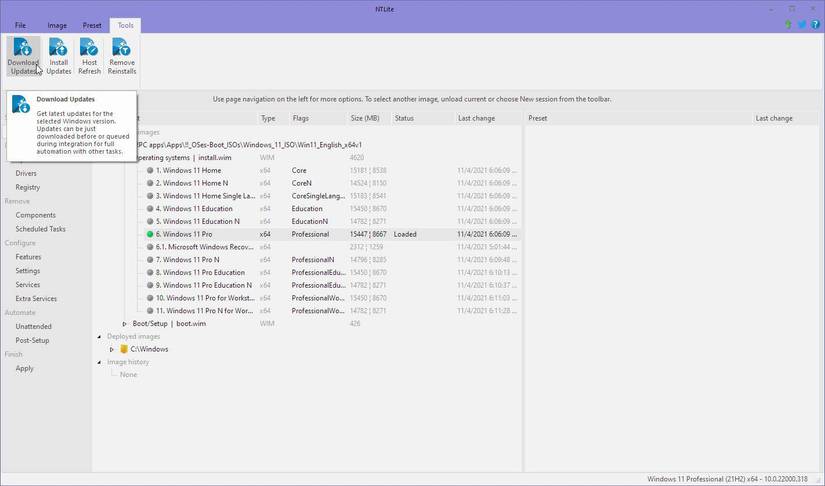Collapse the Image history section
This screenshot has width=825, height=486.
tap(99, 362)
